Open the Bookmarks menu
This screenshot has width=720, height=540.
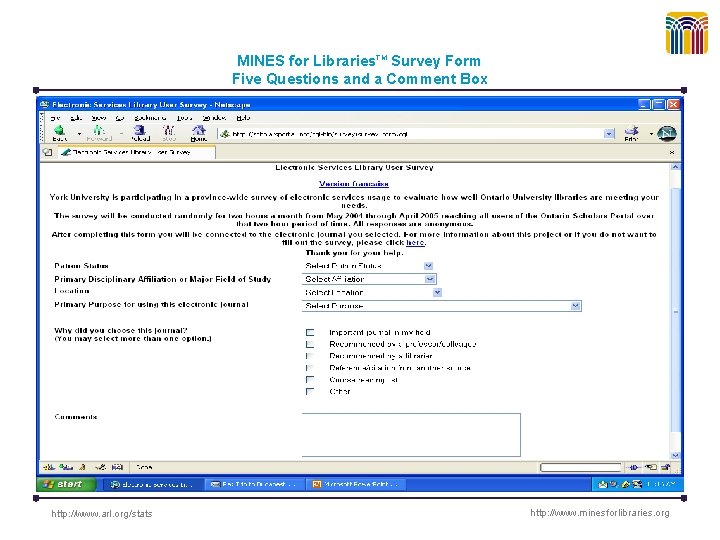pyautogui.click(x=150, y=118)
